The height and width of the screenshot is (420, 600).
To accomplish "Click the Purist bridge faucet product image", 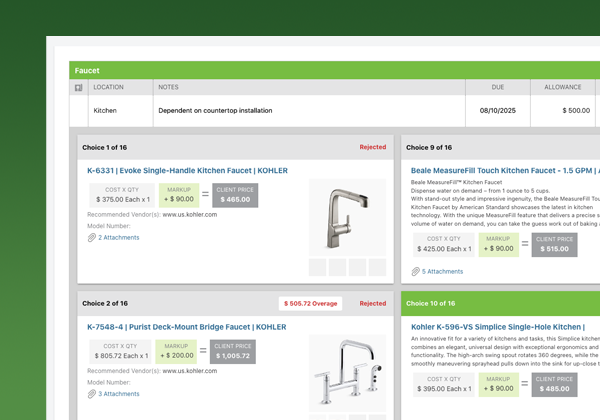I will (x=347, y=373).
